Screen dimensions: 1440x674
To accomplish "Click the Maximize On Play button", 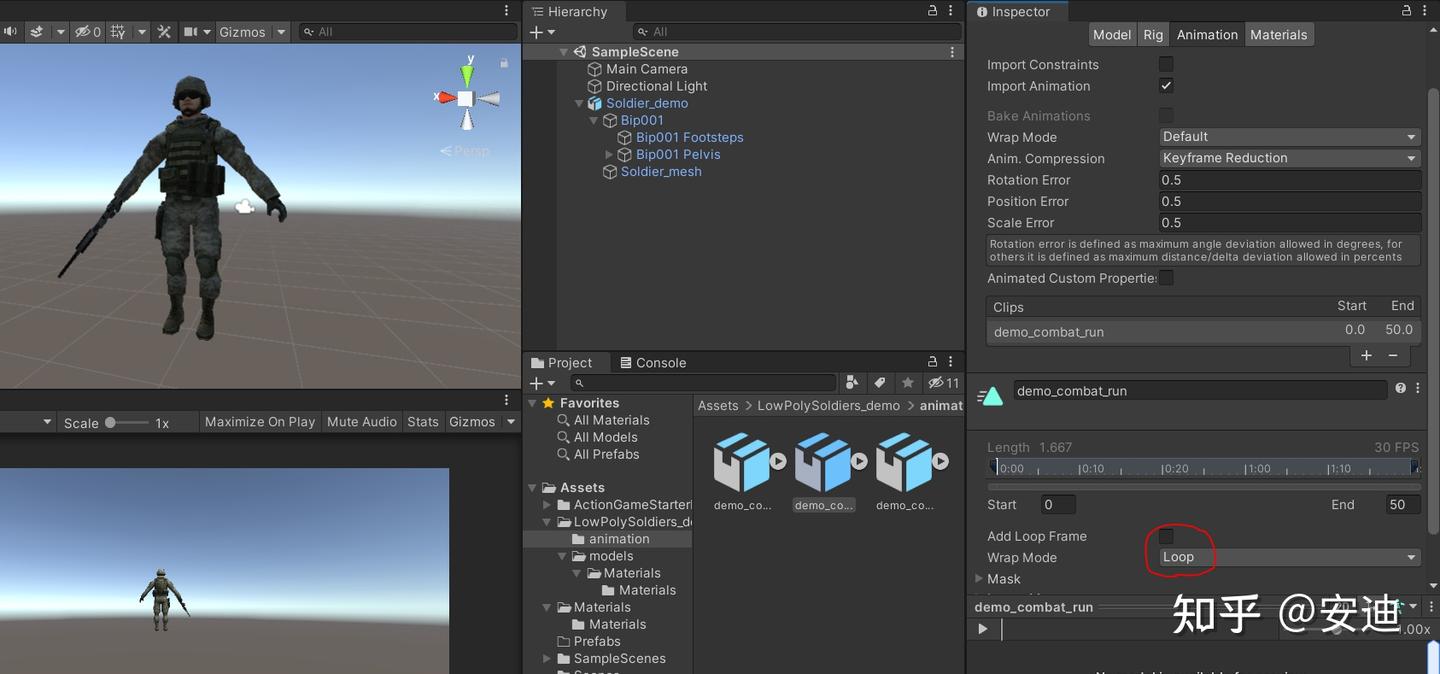I will coord(259,421).
